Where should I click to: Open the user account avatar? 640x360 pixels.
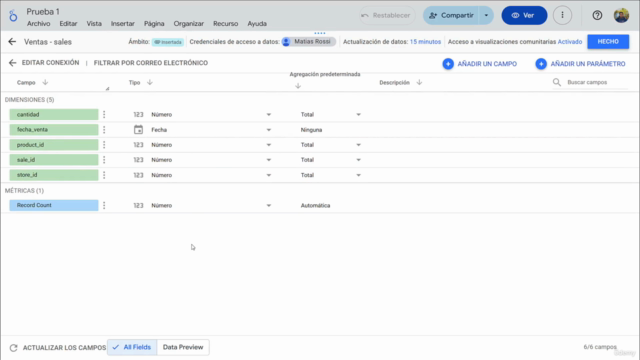[x=621, y=16]
